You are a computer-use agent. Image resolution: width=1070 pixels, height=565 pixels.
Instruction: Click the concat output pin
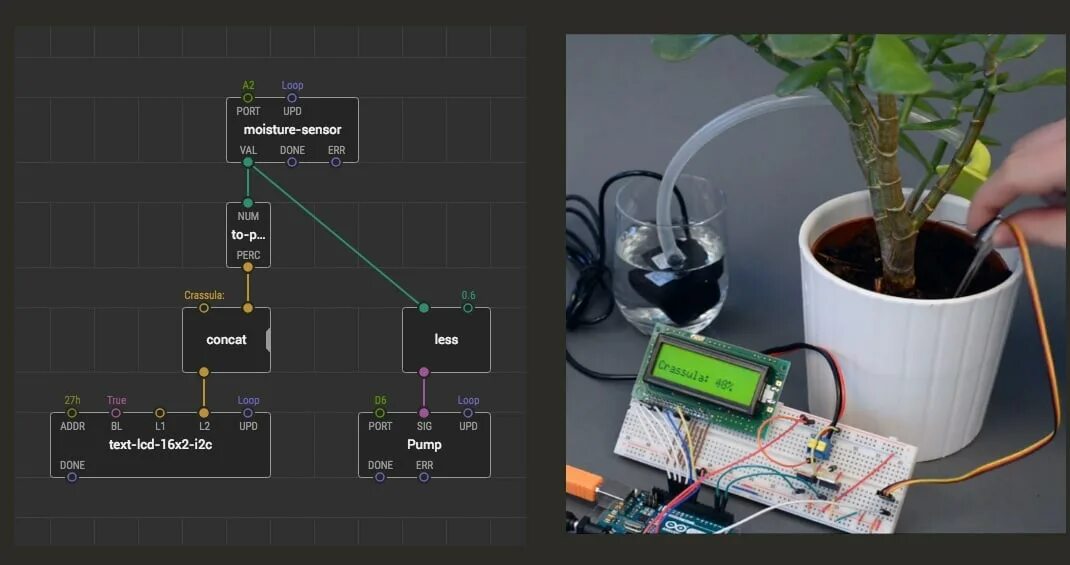point(204,373)
